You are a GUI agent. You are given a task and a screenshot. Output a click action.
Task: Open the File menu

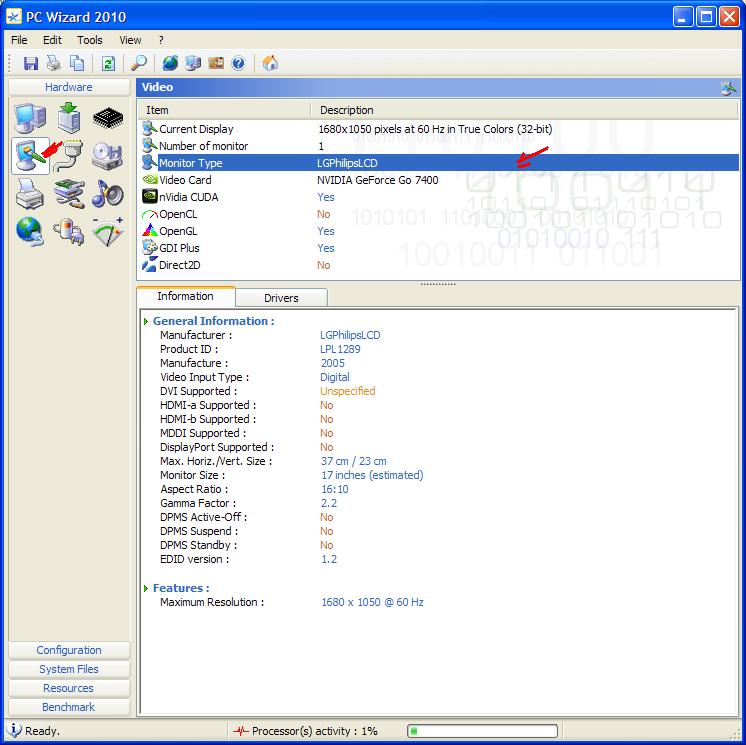point(20,40)
